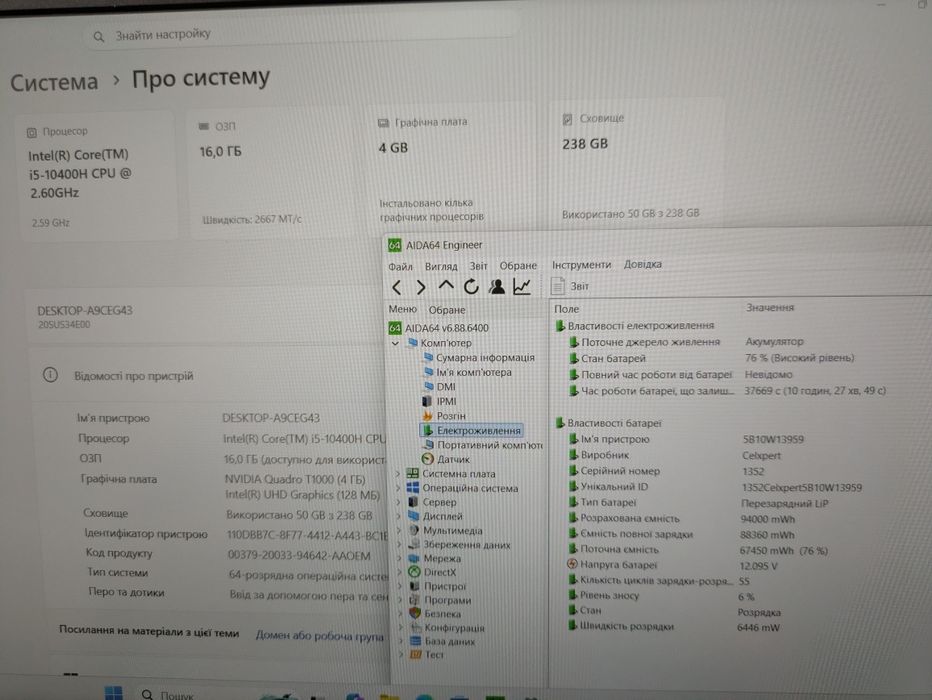Open the Файл menu in AIDA64
Viewport: 932px width, 700px height.
(x=401, y=267)
